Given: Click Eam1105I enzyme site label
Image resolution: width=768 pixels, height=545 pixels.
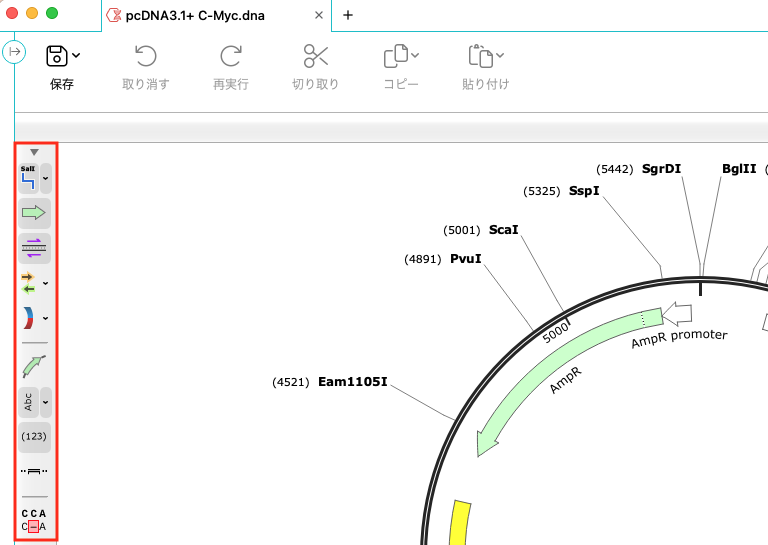Looking at the screenshot, I should [x=353, y=381].
